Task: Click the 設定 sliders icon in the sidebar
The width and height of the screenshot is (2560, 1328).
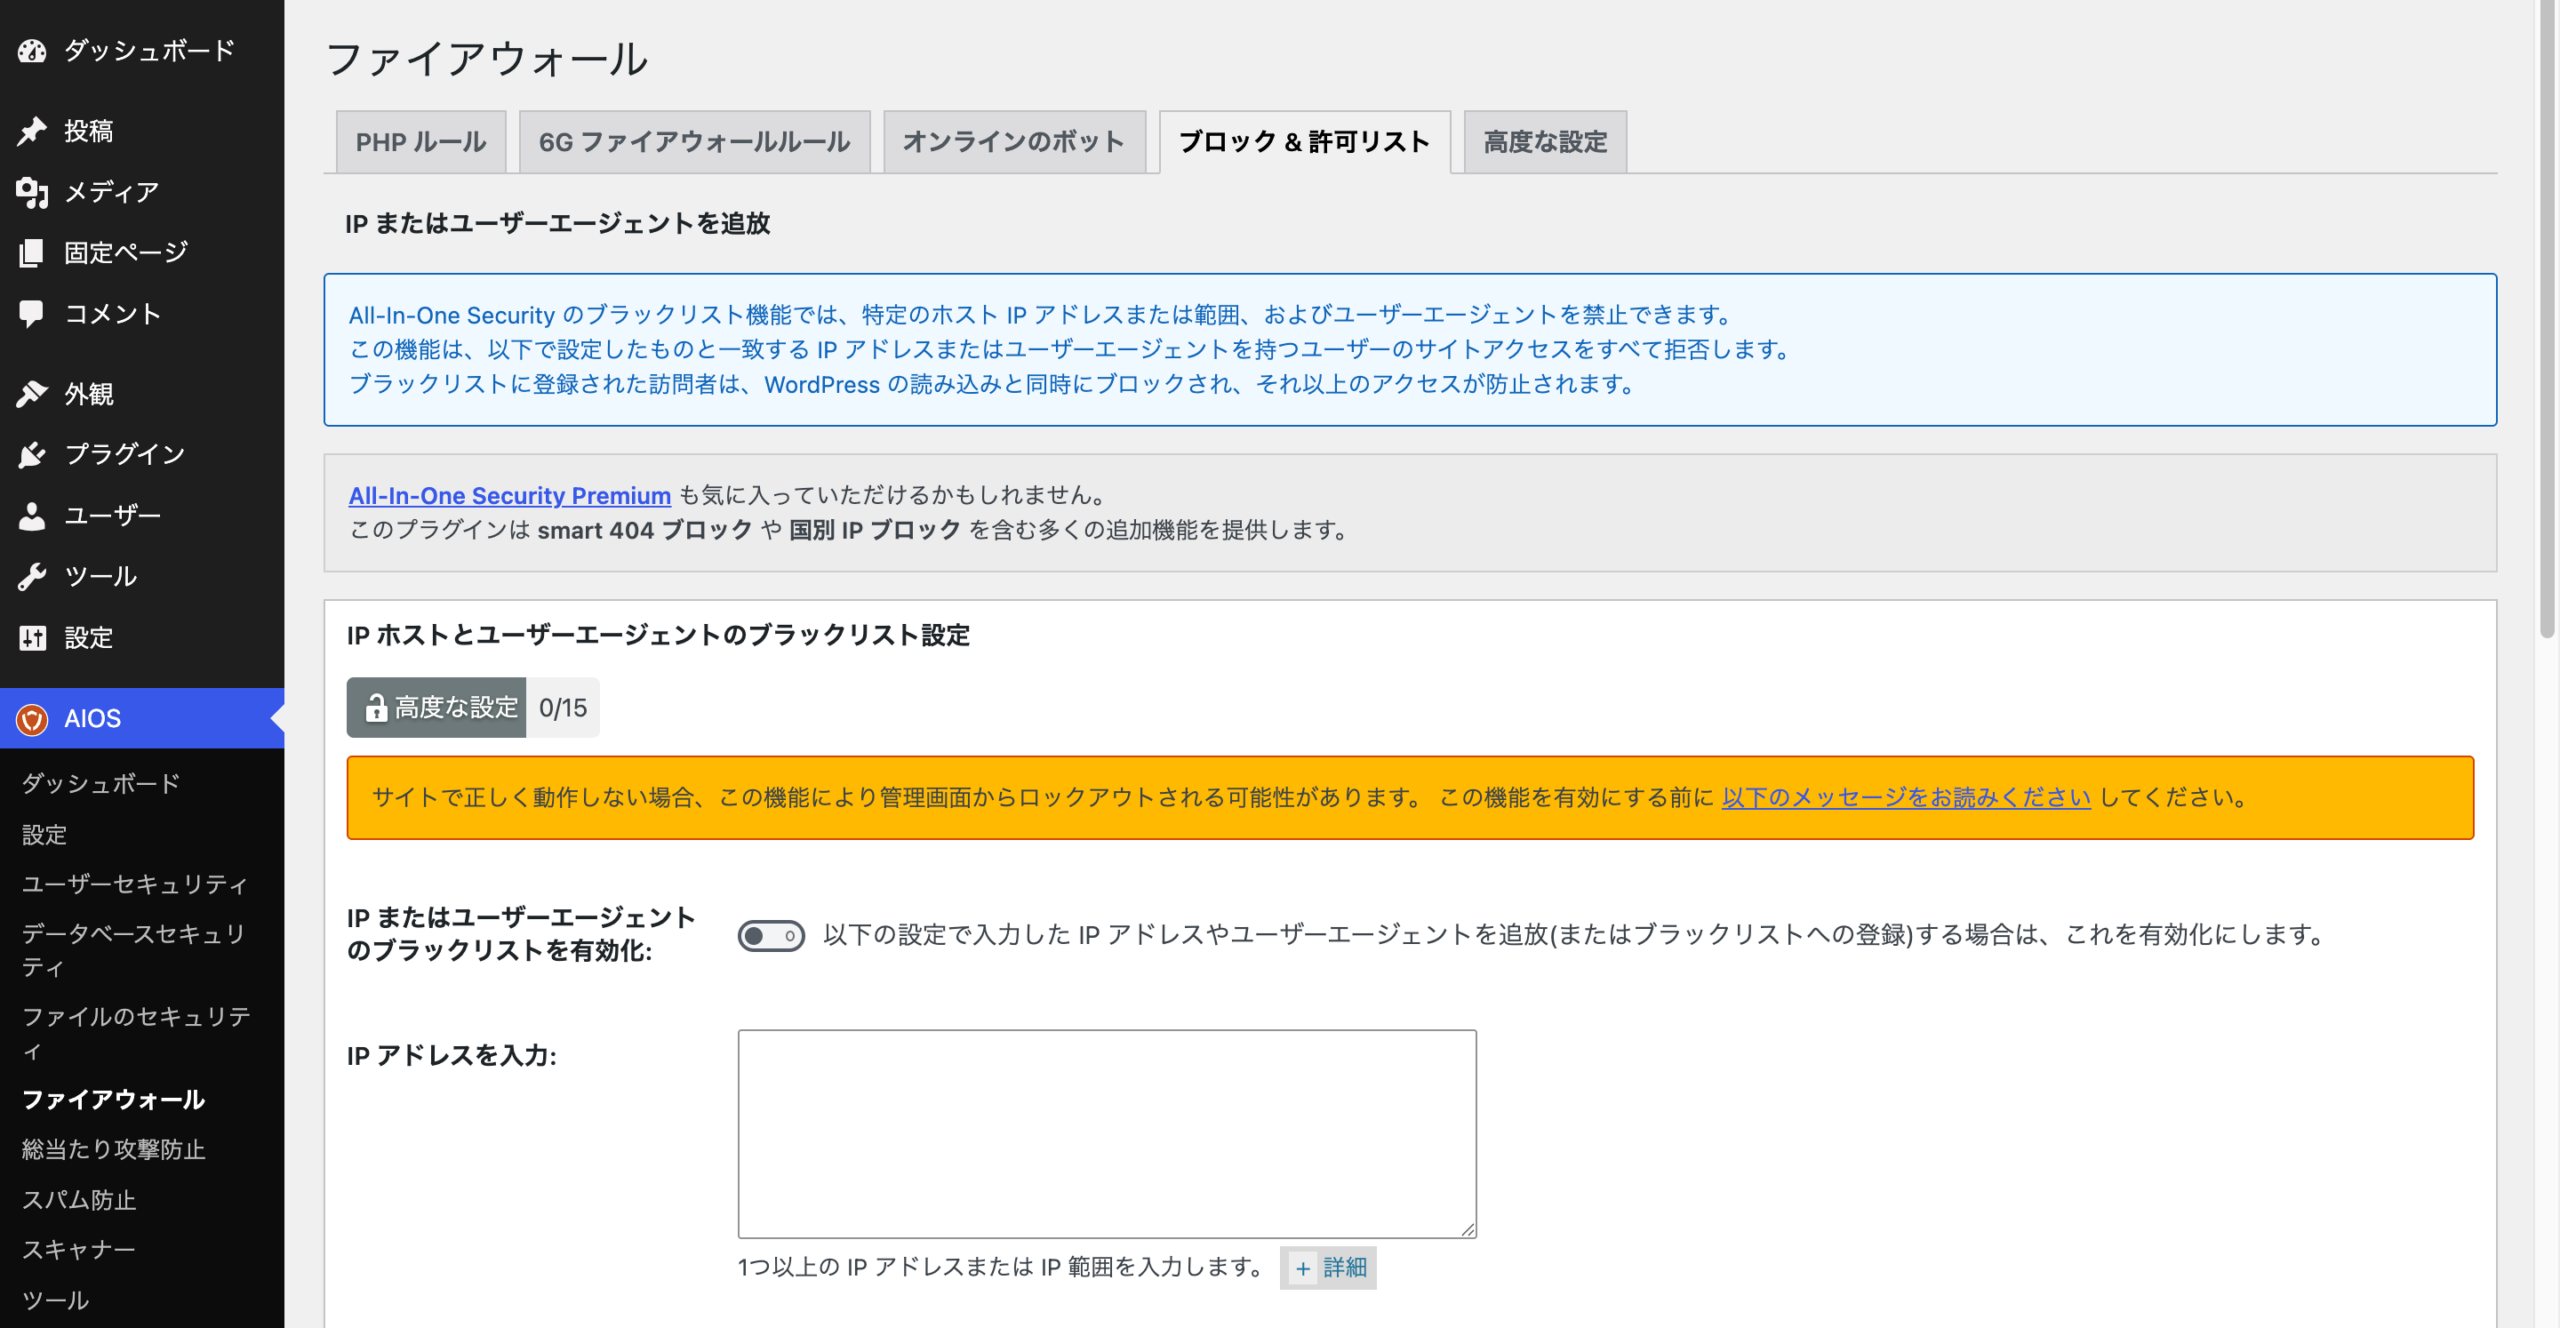Action: click(x=32, y=638)
